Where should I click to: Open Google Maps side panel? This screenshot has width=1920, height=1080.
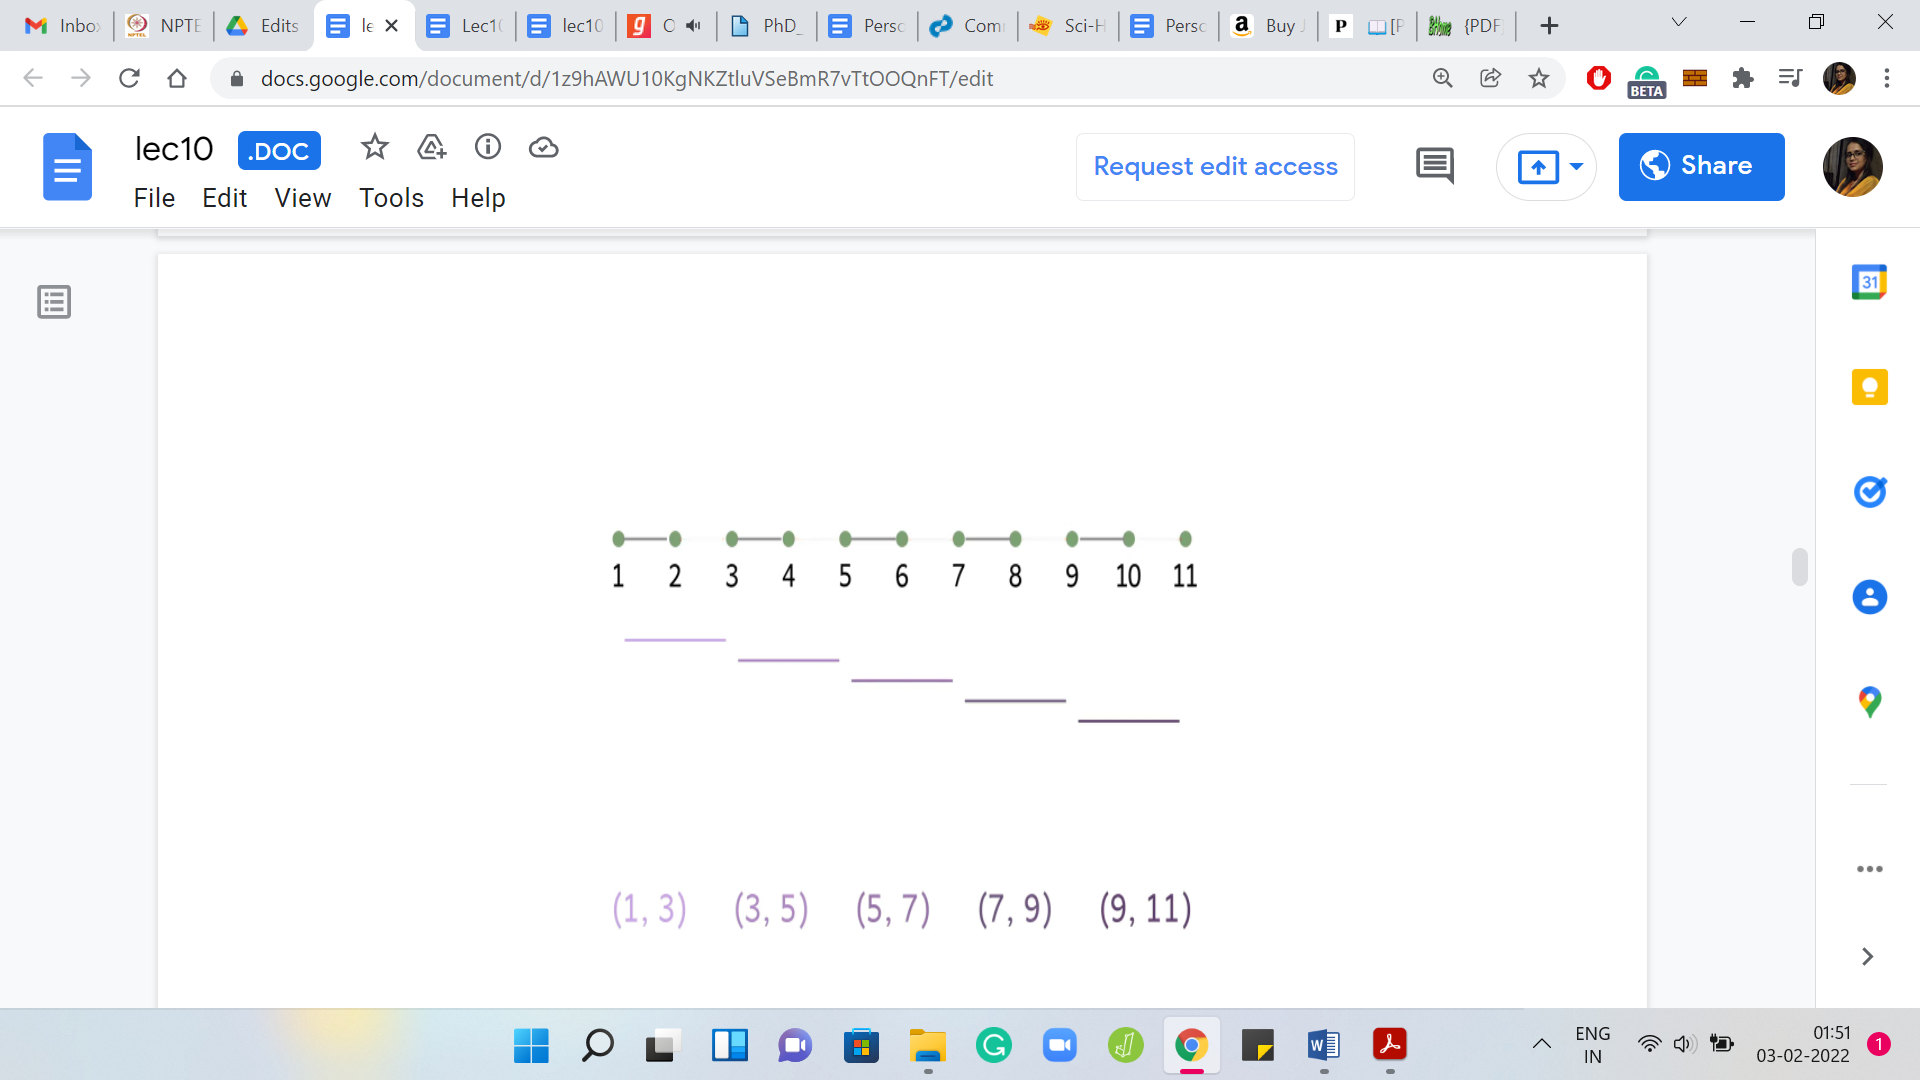[1869, 702]
